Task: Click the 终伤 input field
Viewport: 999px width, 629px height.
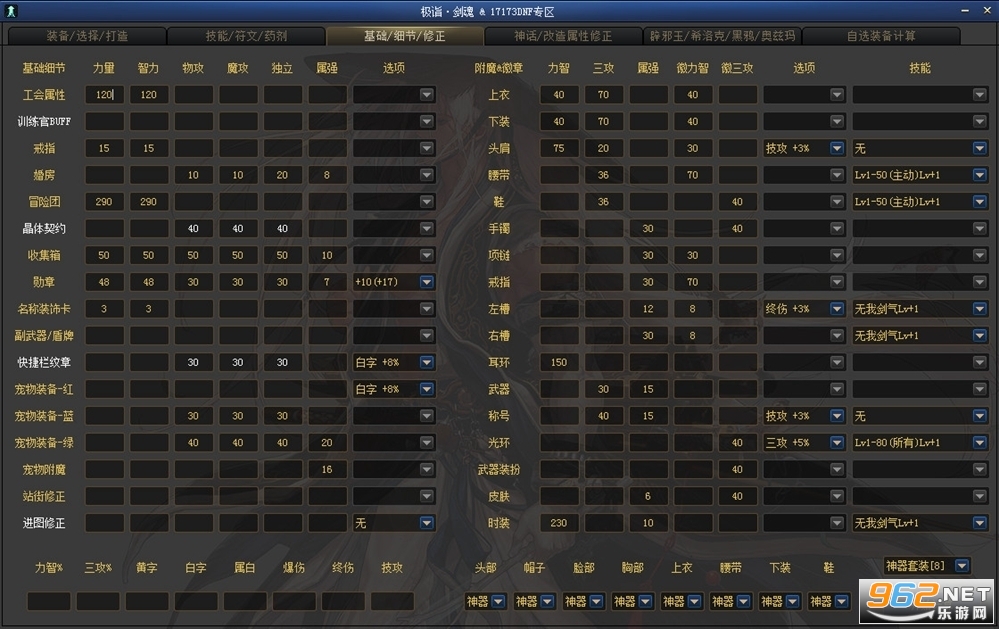Action: tap(343, 601)
